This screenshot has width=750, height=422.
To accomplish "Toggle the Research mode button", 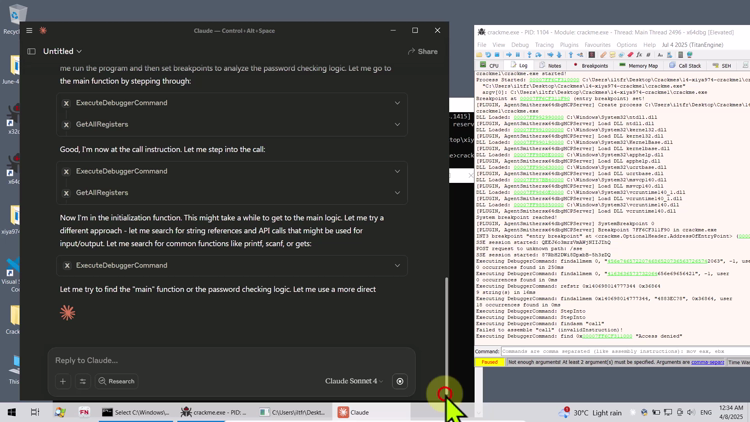I will coord(117,381).
